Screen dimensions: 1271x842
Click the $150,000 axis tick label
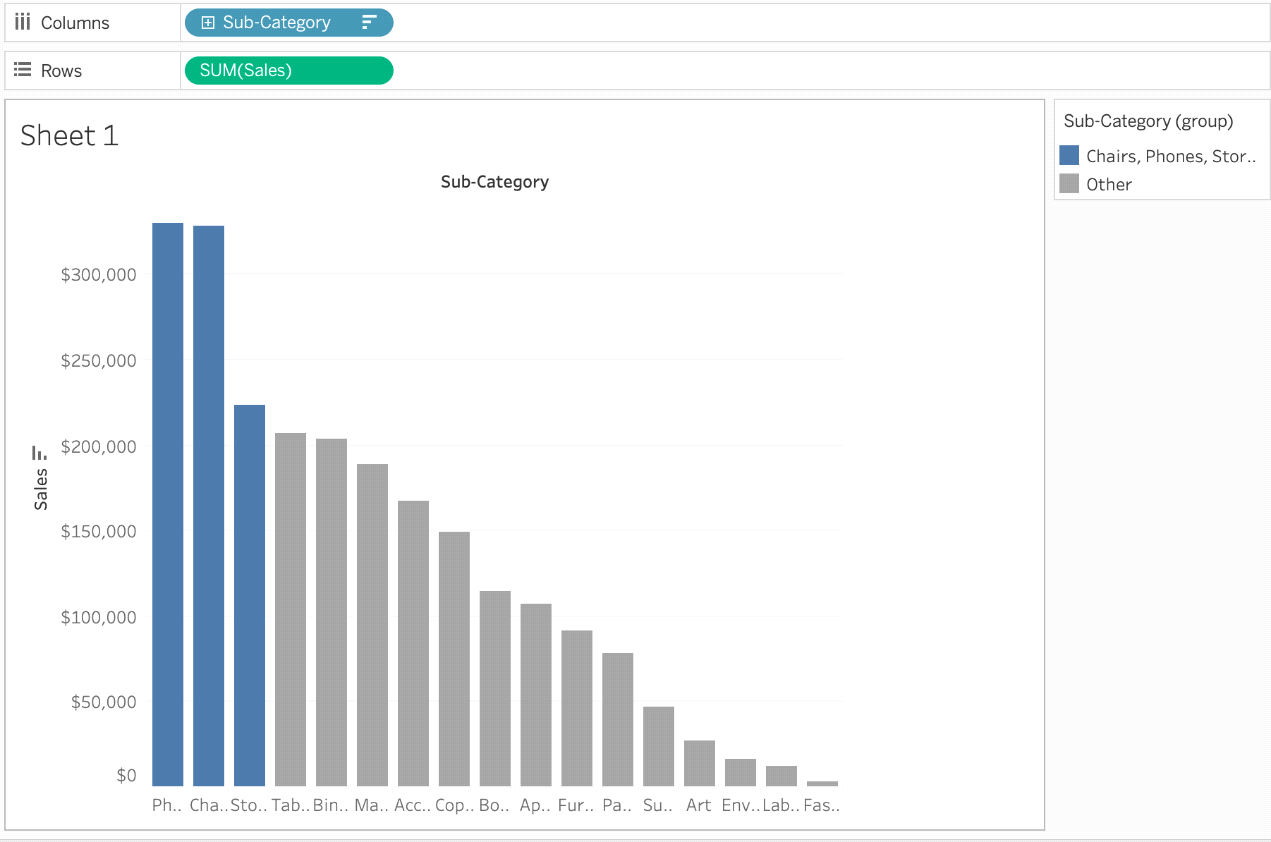(98, 531)
